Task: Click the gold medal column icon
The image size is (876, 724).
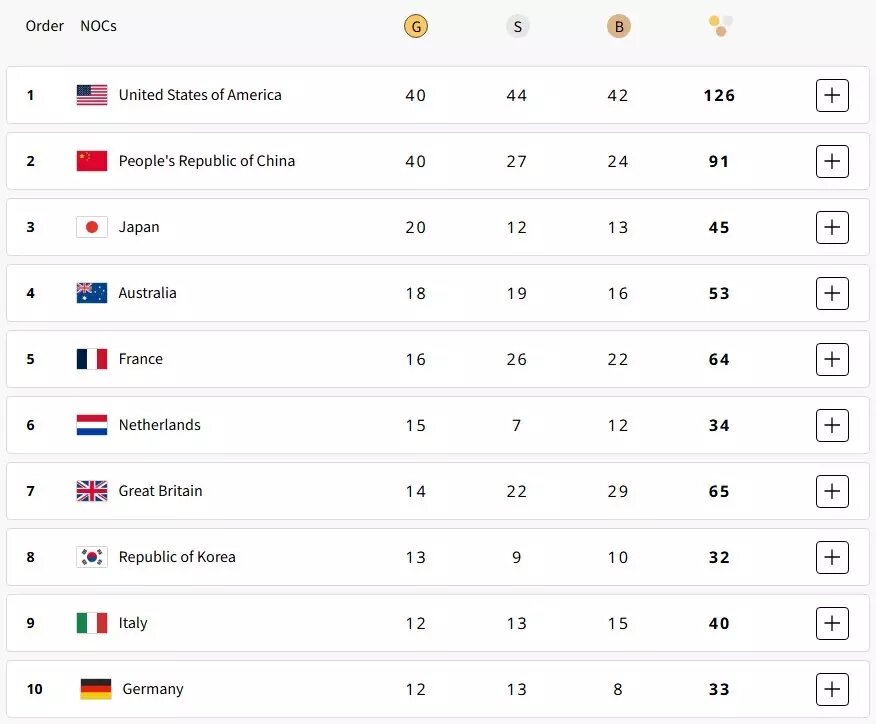Action: point(416,26)
